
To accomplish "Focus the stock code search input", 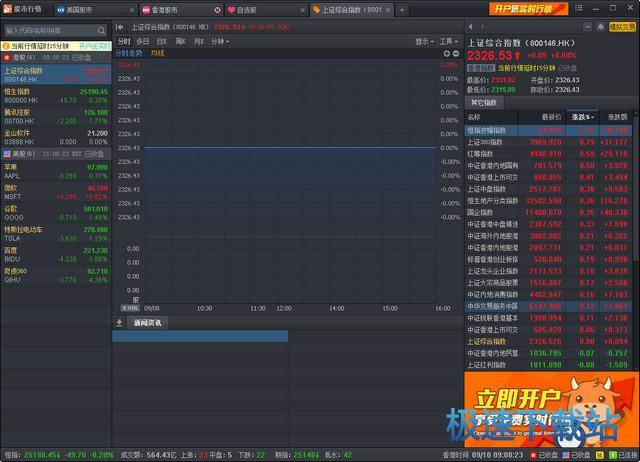I will click(50, 31).
